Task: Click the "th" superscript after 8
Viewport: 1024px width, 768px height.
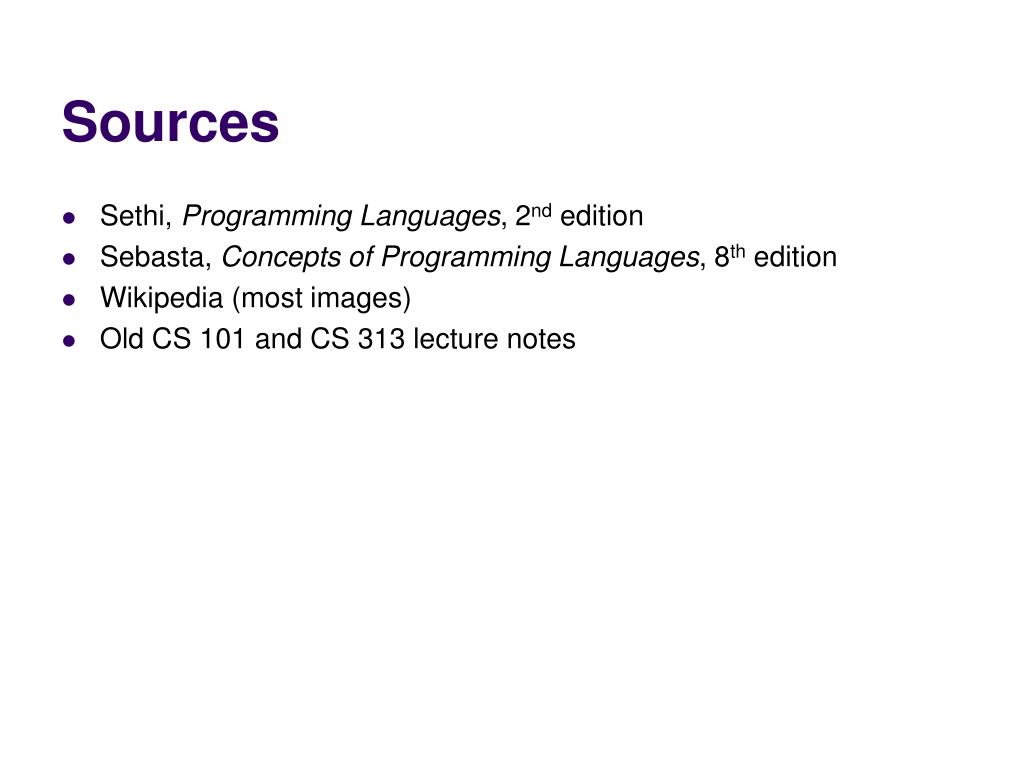Action: (737, 251)
